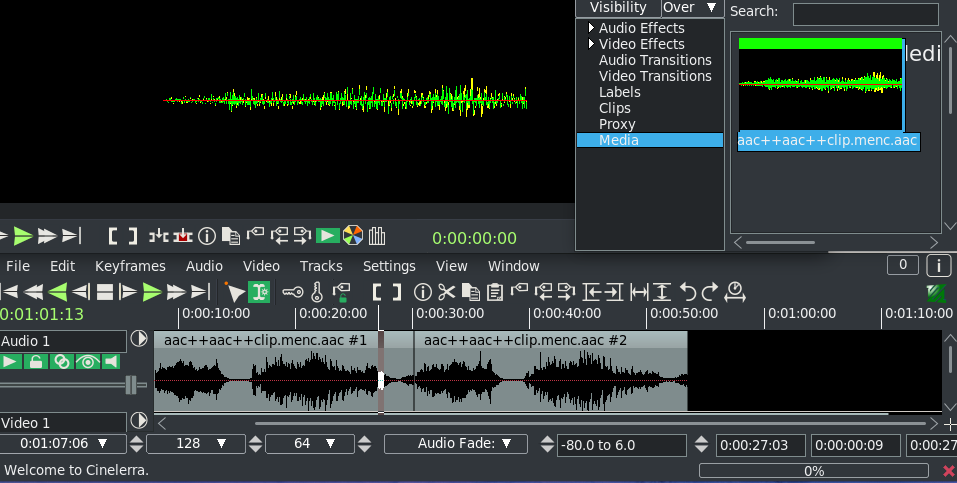This screenshot has height=483, width=957.
Task: Toggle the Audio 1 mute speaker icon
Action: click(x=111, y=362)
